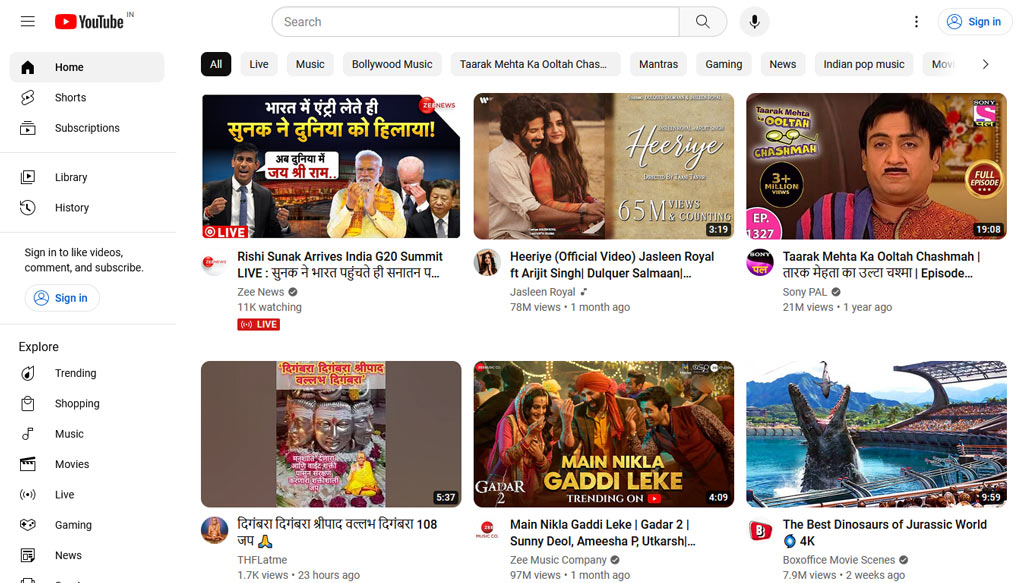
Task: Click the Zee Music Company channel avatar
Action: (x=487, y=531)
